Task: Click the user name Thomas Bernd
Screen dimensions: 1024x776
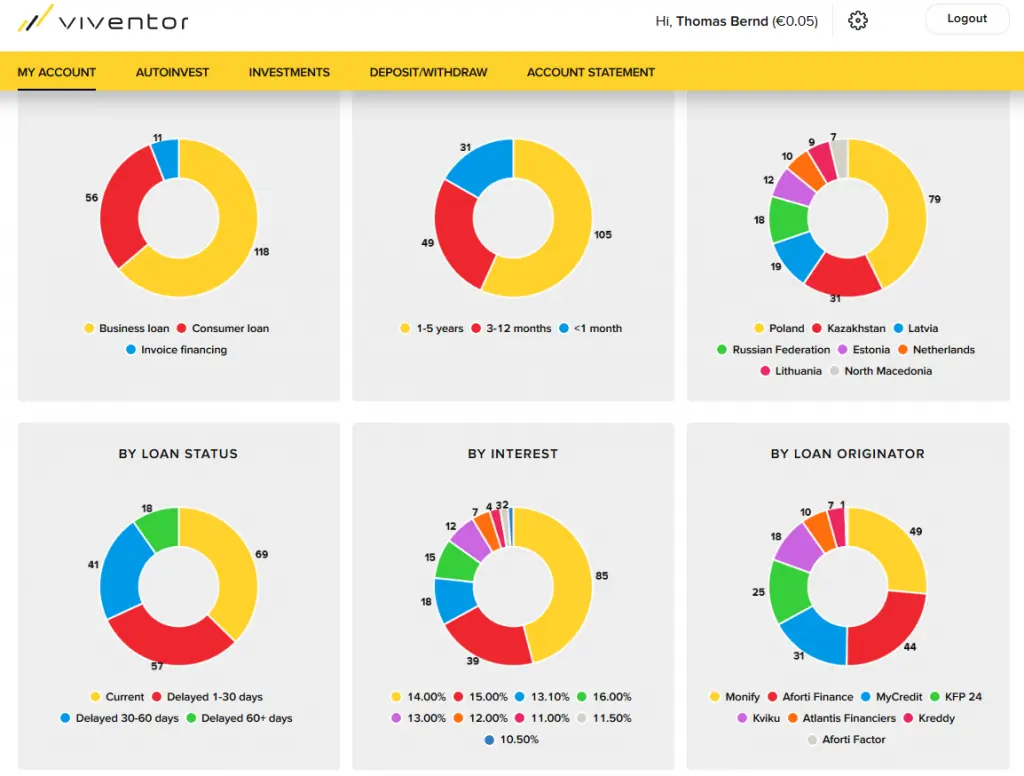Action: click(722, 22)
